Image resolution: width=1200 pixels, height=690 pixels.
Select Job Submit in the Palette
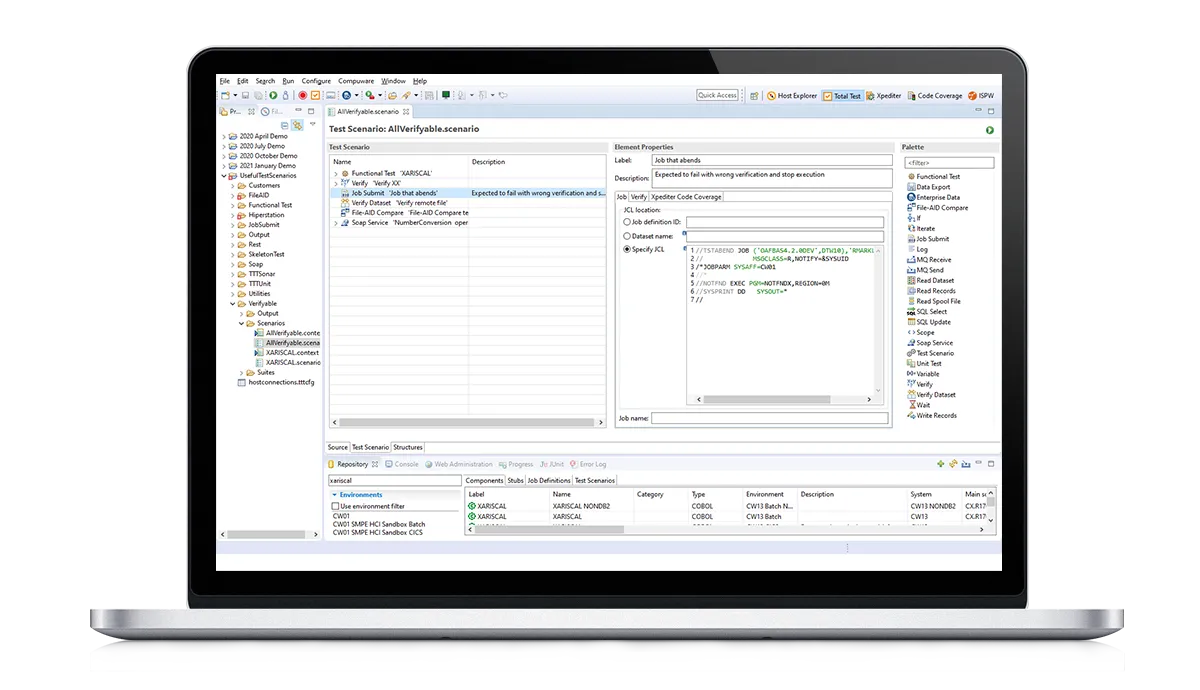click(x=928, y=239)
